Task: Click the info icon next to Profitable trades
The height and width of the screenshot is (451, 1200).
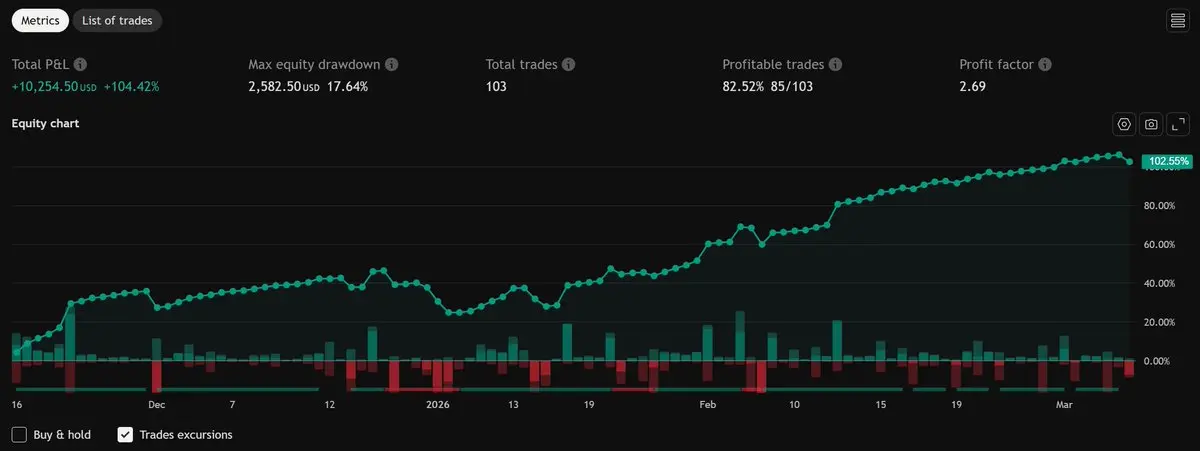Action: tap(836, 64)
